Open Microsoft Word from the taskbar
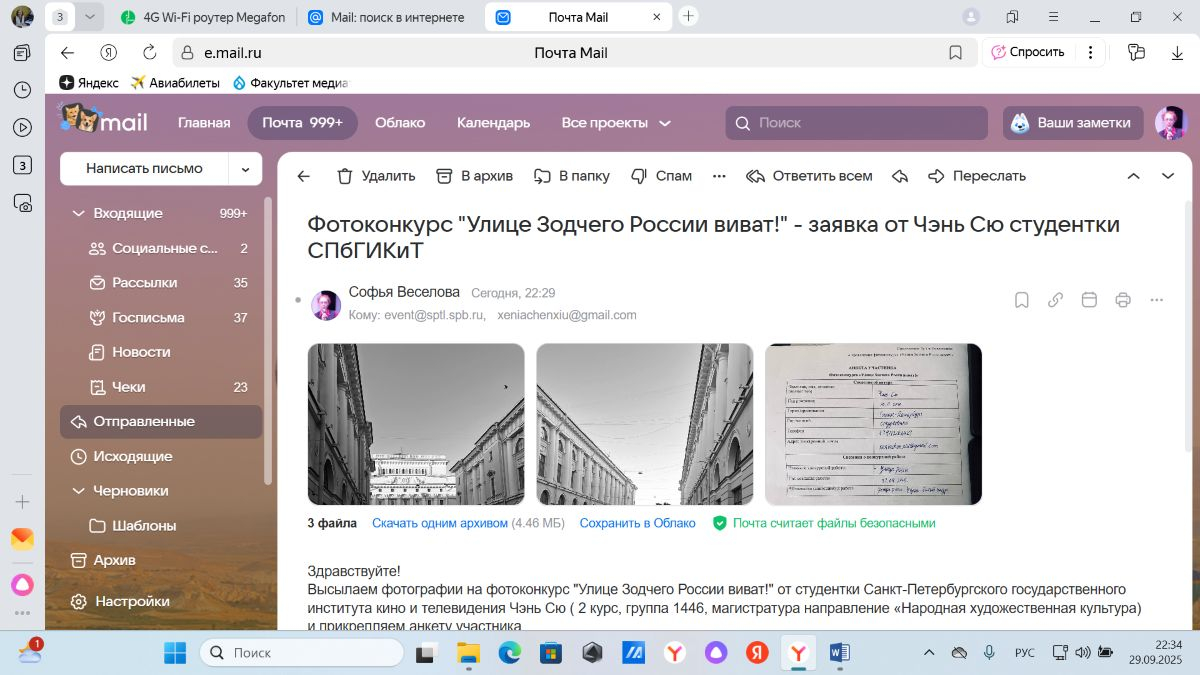Image resolution: width=1200 pixels, height=675 pixels. point(840,653)
